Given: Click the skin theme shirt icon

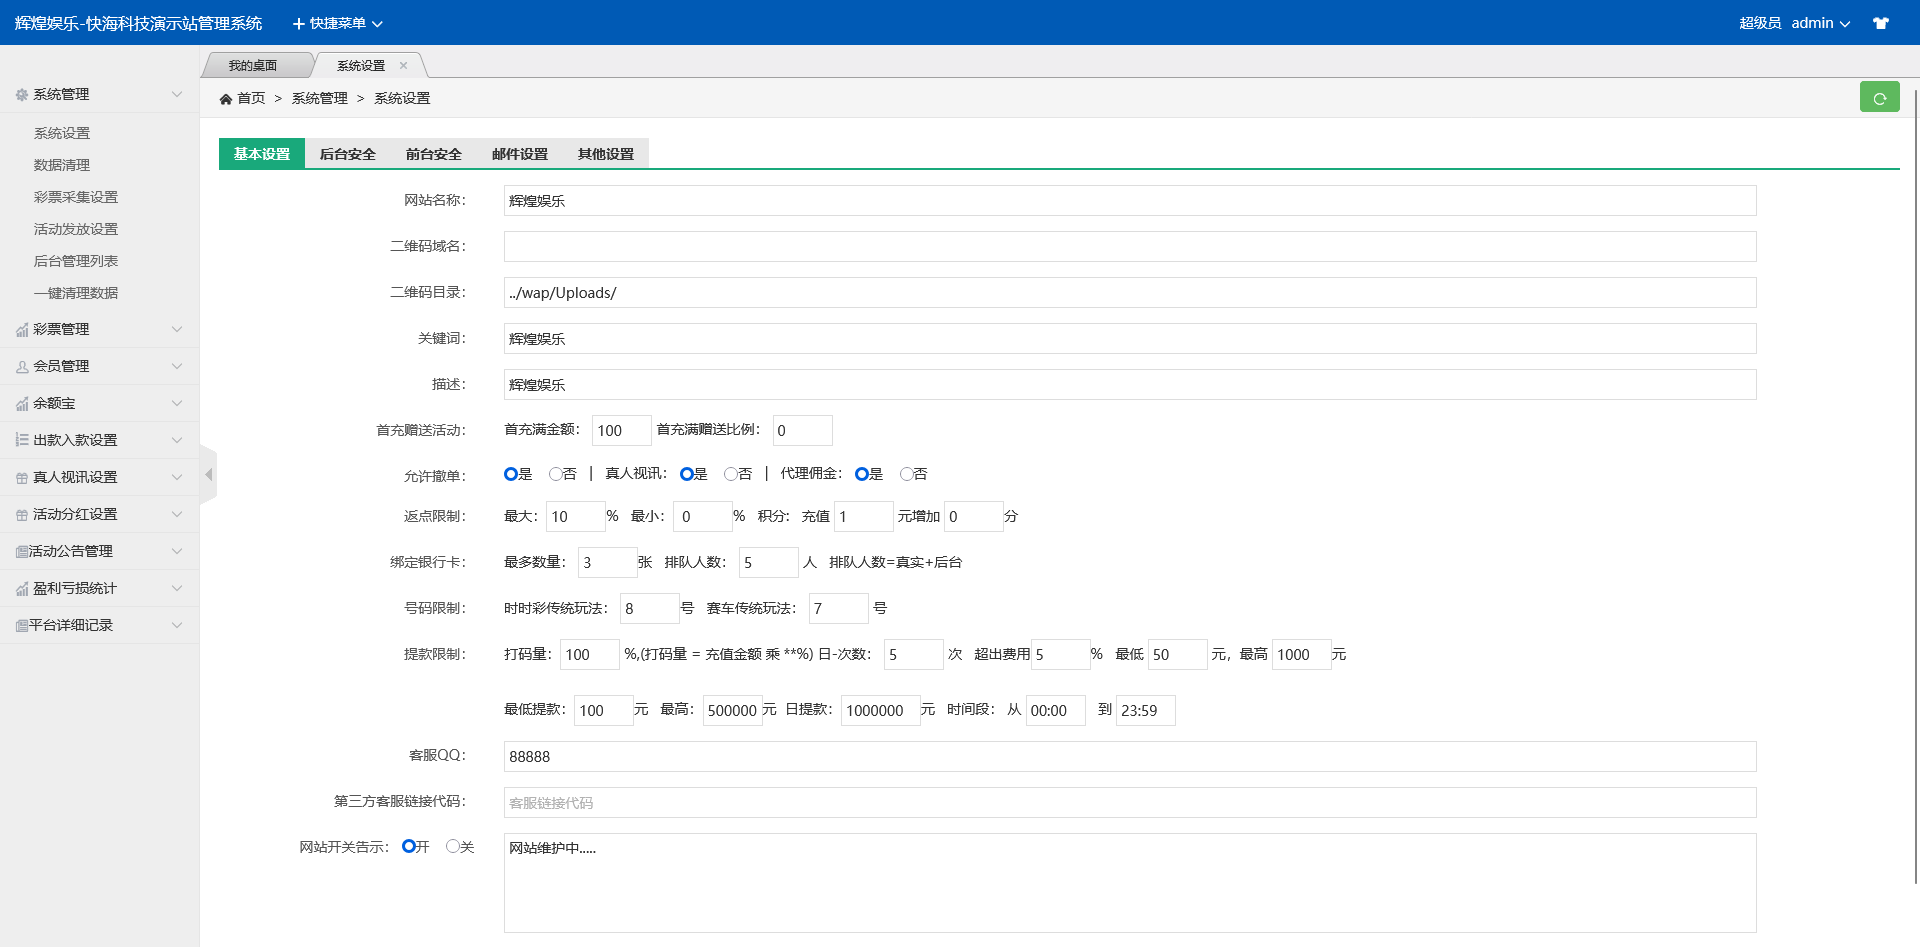Looking at the screenshot, I should [1881, 23].
